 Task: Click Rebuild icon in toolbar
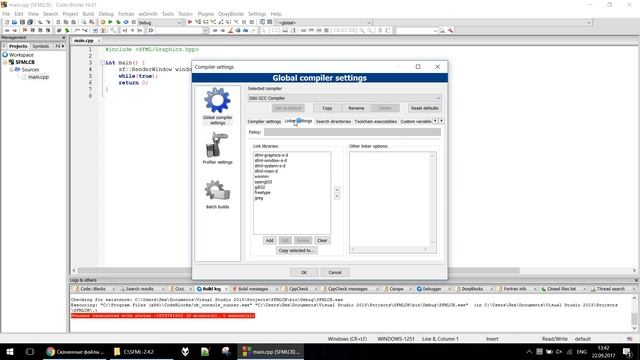click(x=126, y=22)
